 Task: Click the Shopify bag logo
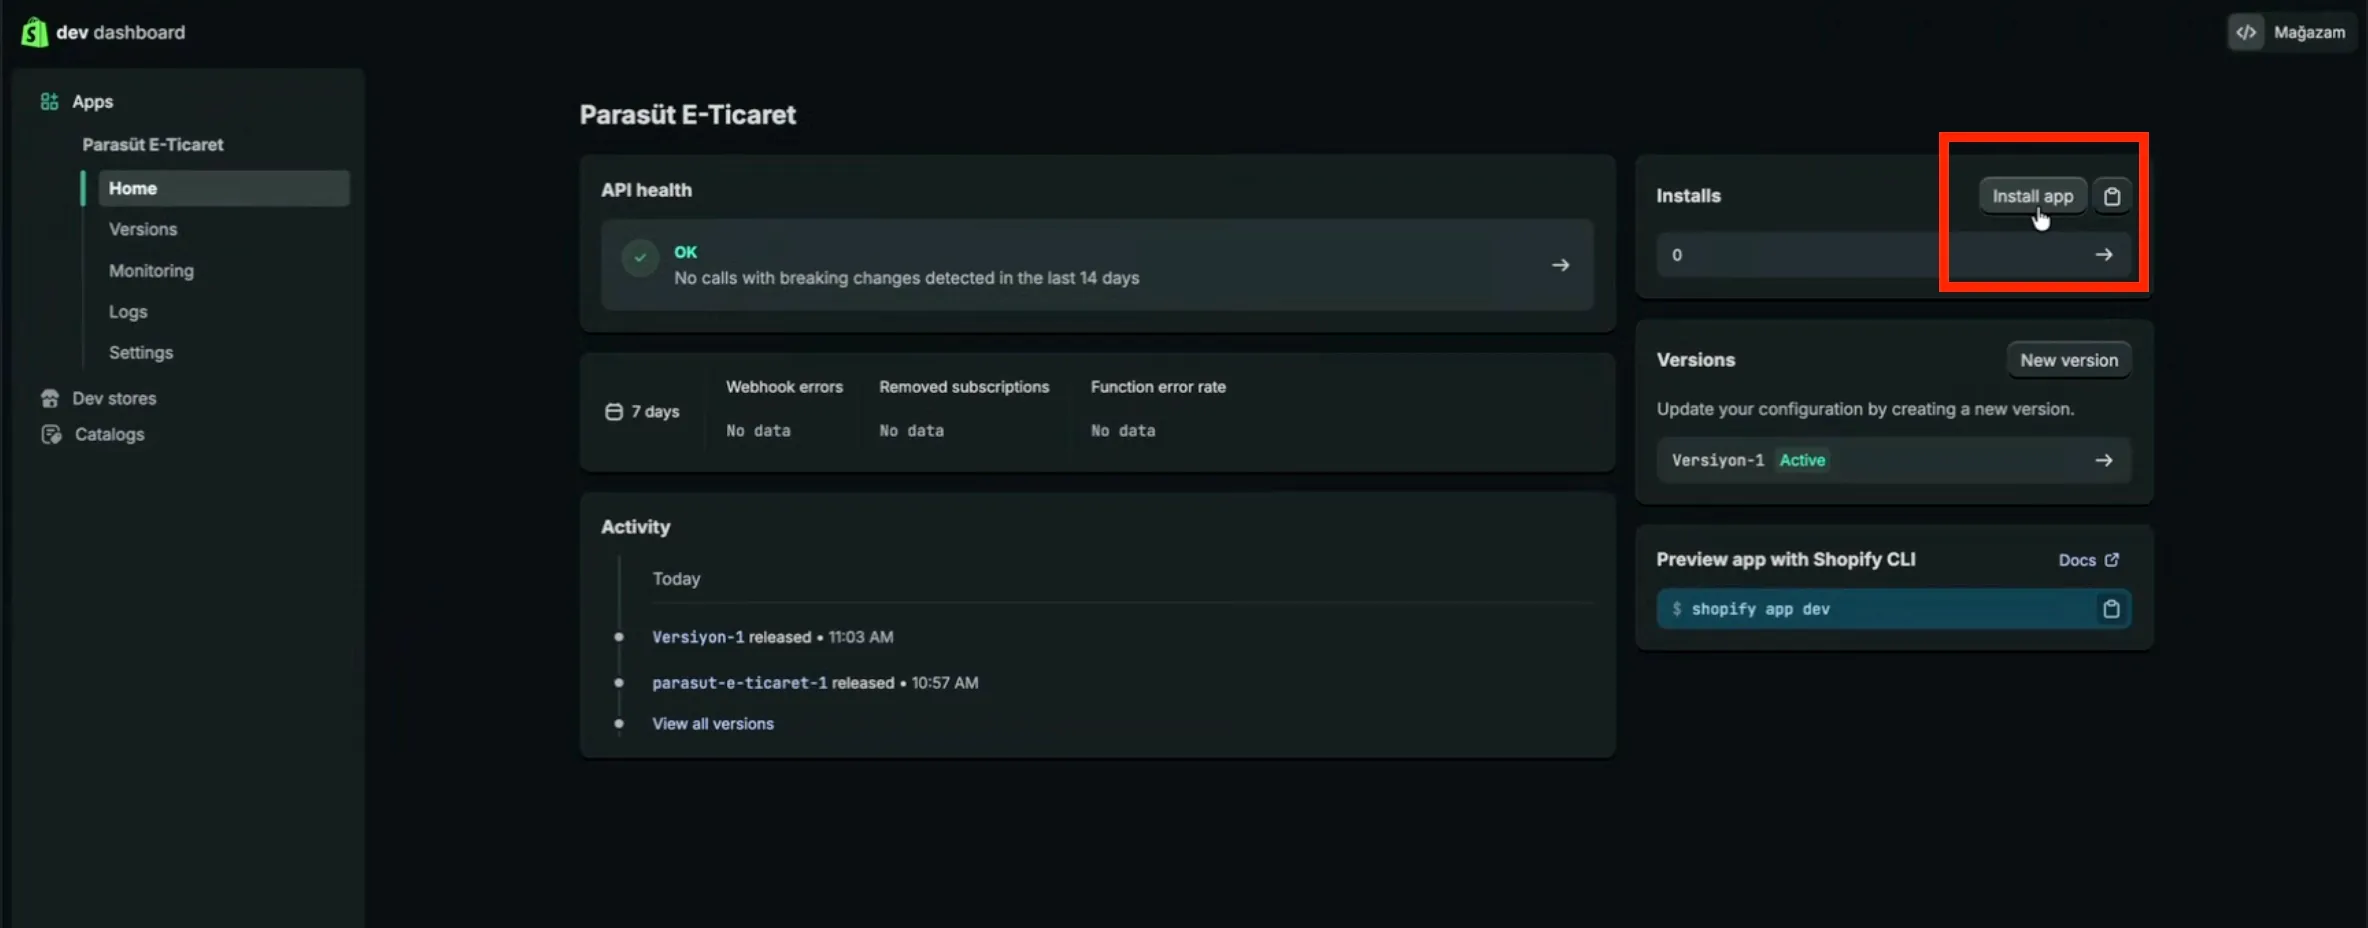click(x=34, y=32)
